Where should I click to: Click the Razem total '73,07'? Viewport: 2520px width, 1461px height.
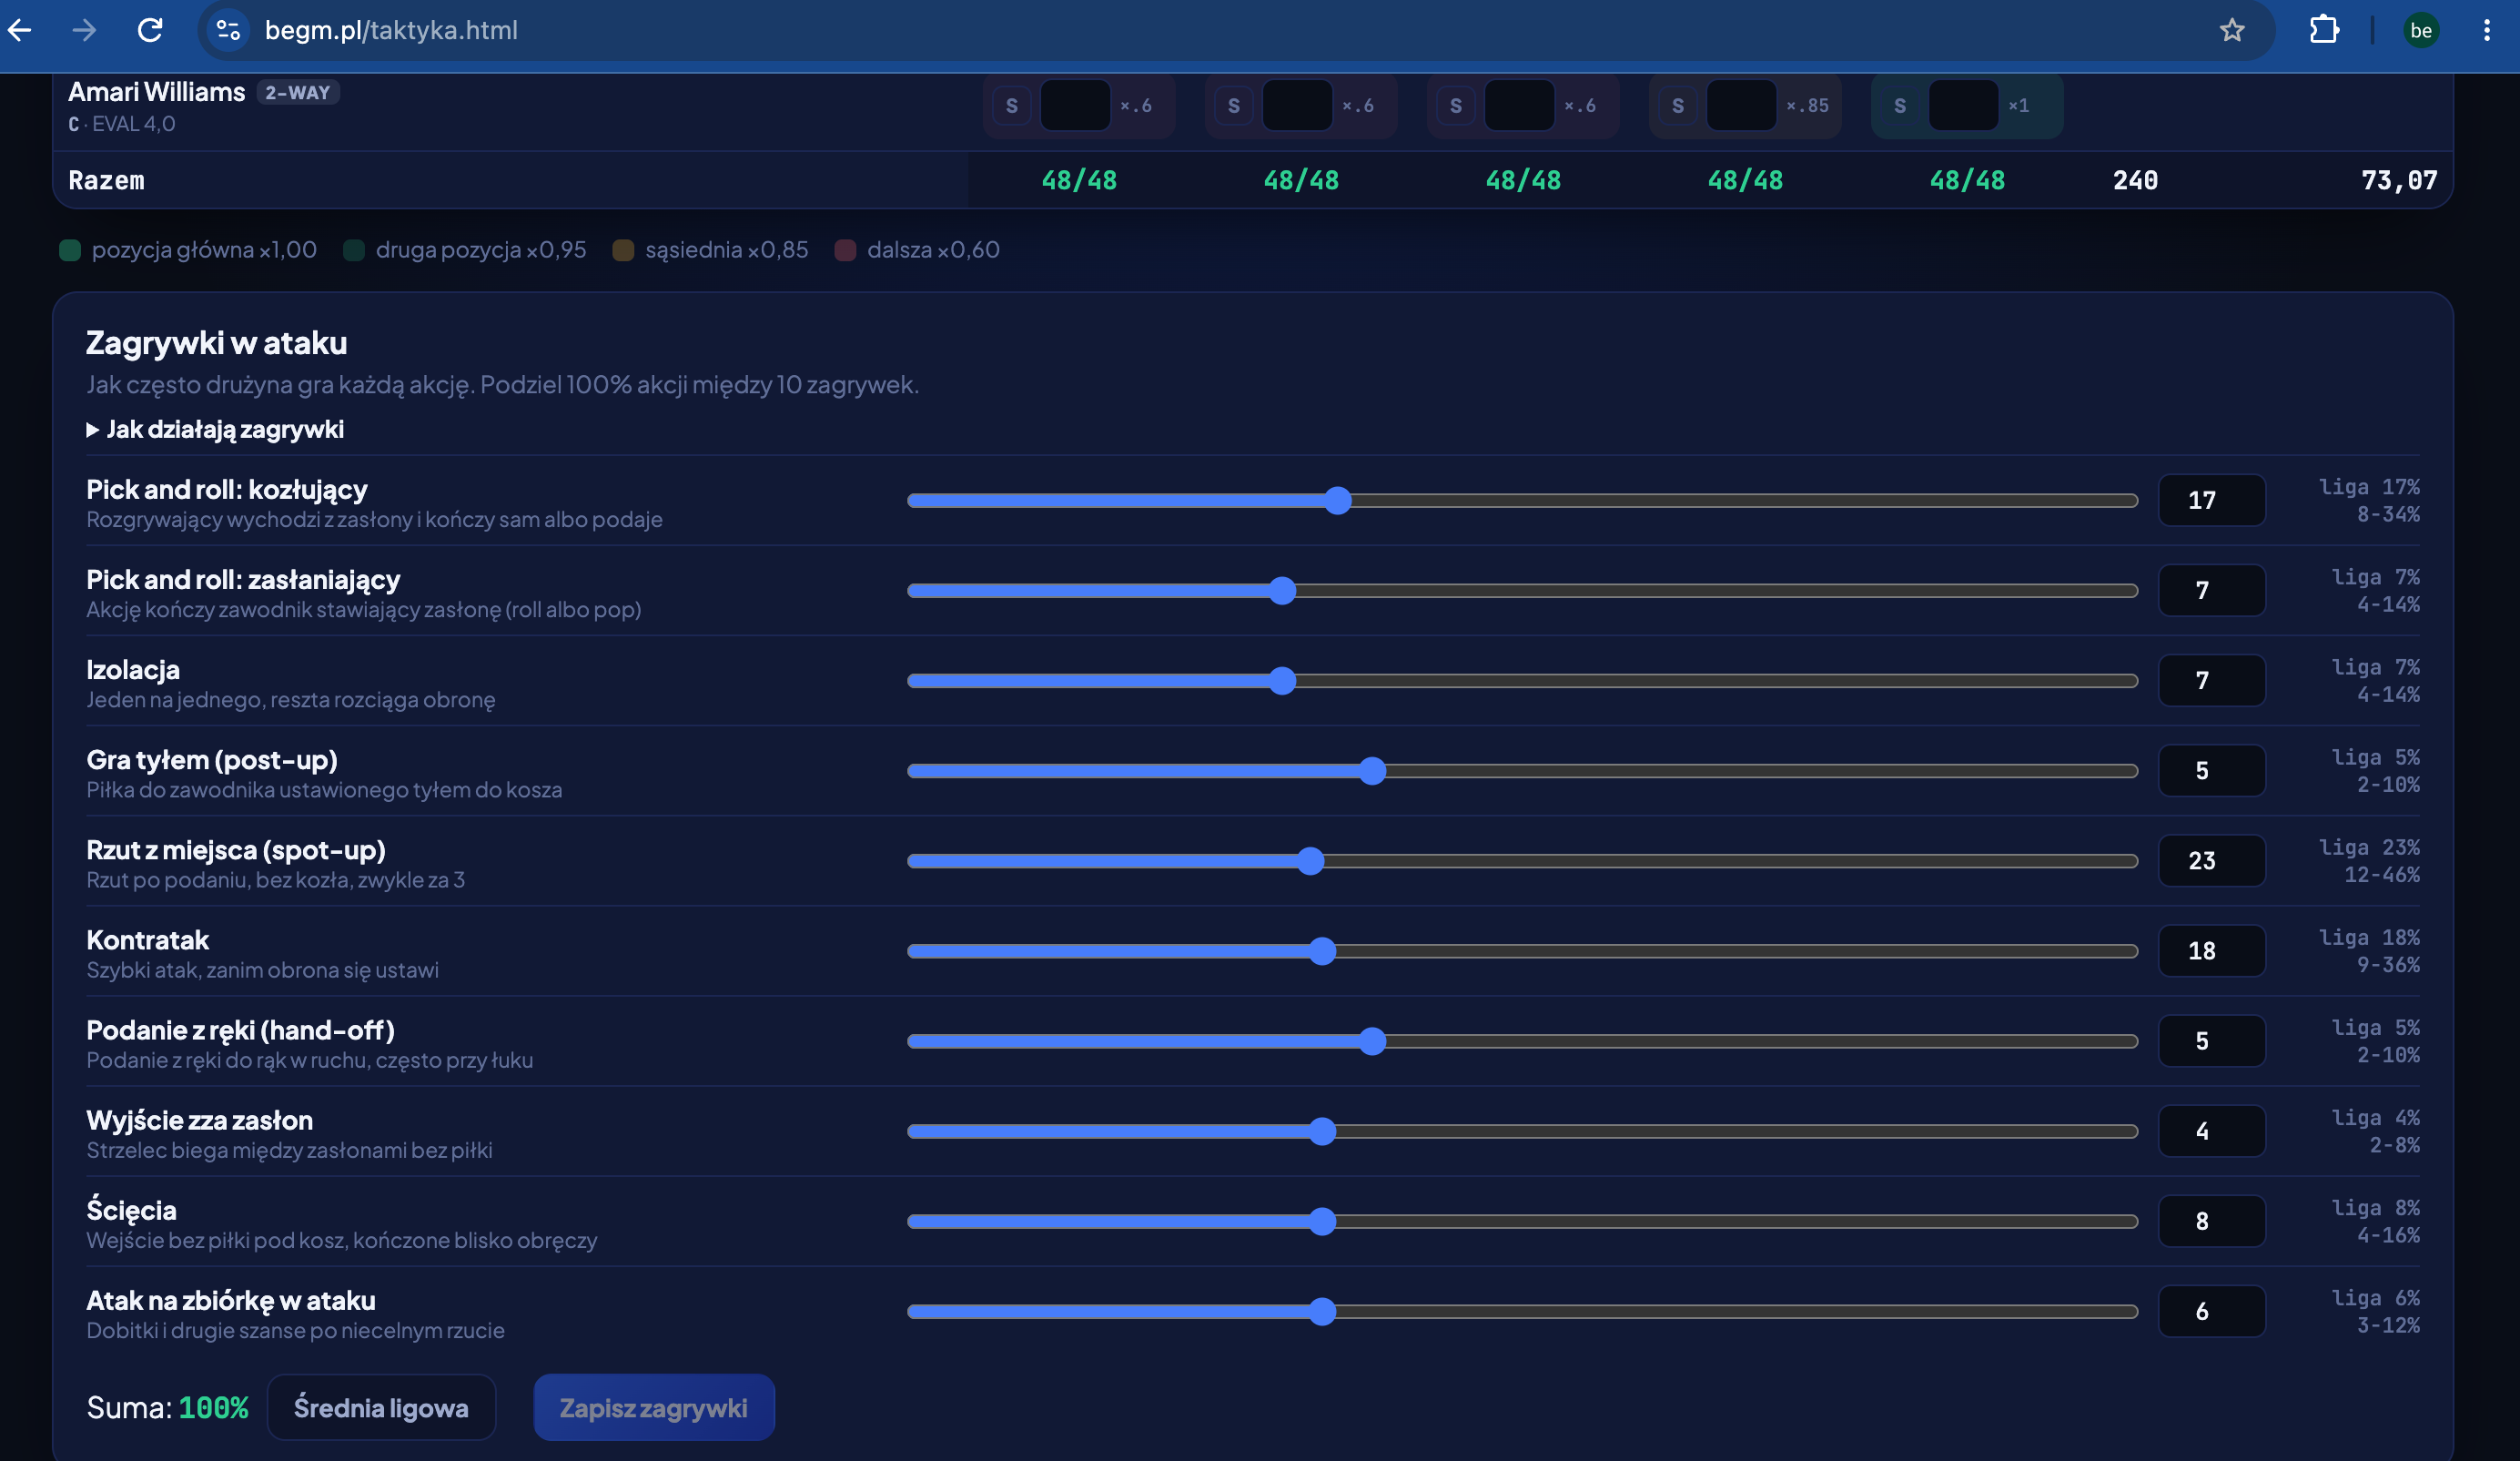(x=2399, y=180)
